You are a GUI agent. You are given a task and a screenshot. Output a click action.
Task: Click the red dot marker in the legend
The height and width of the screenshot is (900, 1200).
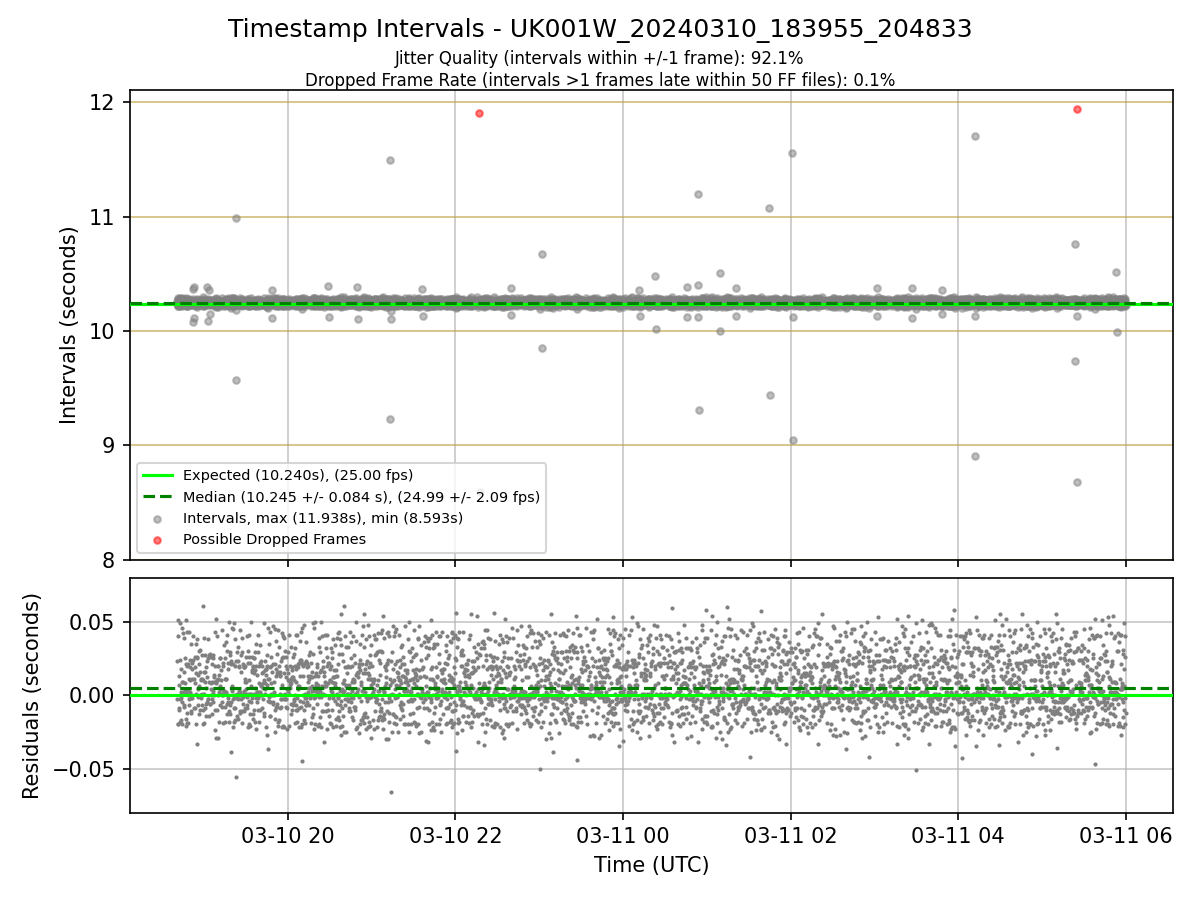(158, 539)
